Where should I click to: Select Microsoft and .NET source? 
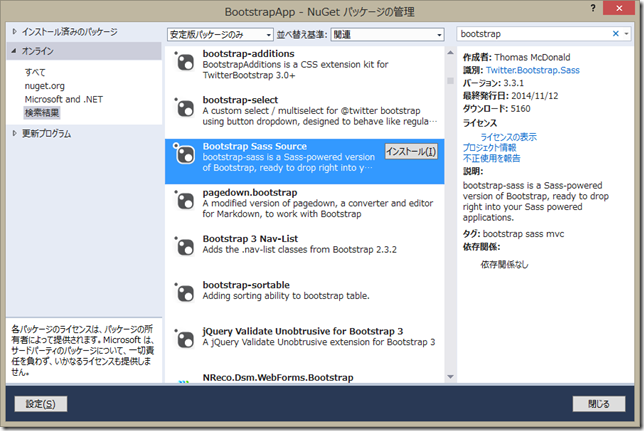(64, 99)
